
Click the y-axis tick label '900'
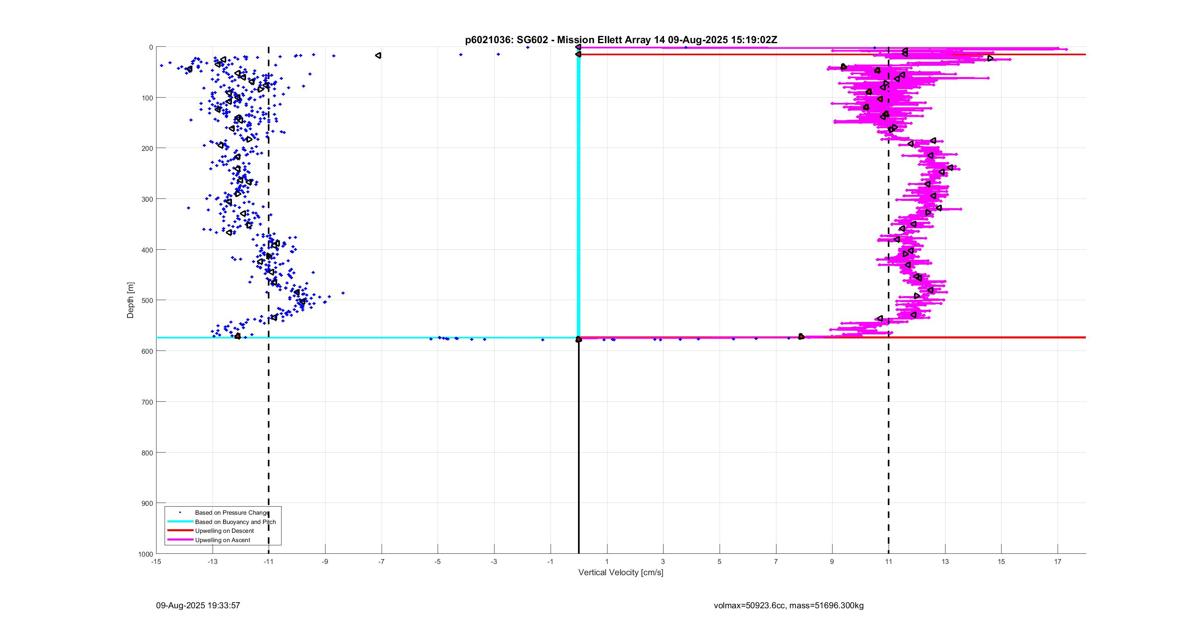pos(146,503)
